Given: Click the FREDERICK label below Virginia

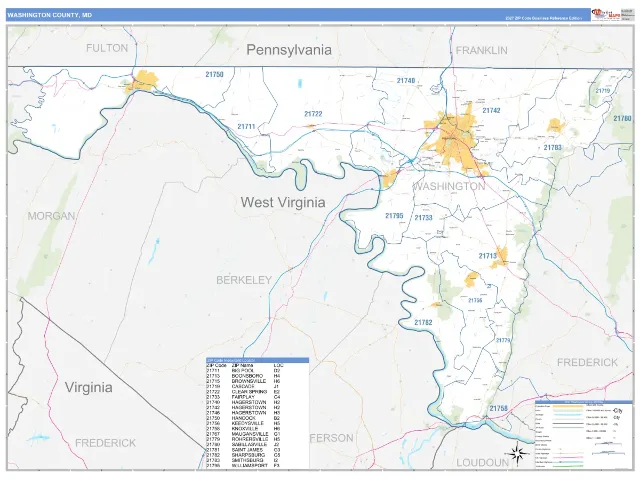Looking at the screenshot, I should pos(105,443).
